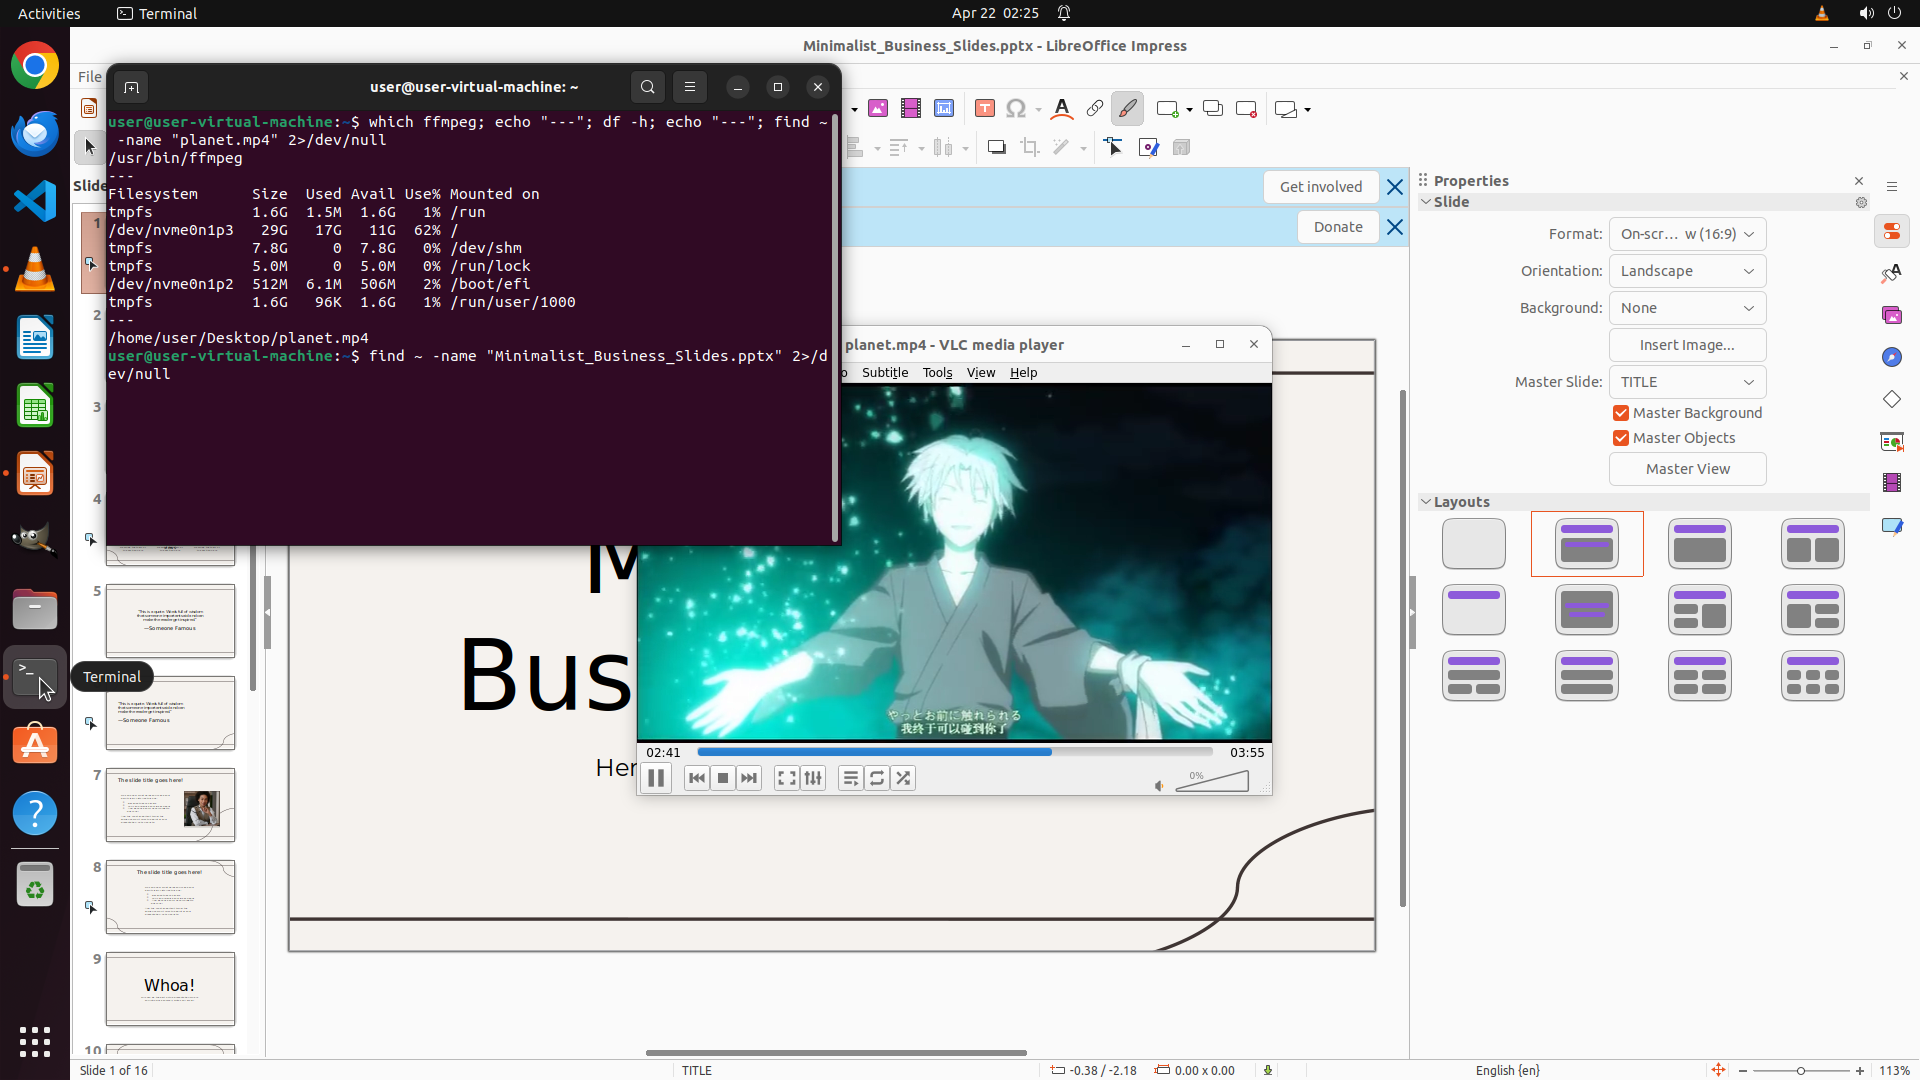Toggle VLC playlist icon
The image size is (1920, 1080).
[x=850, y=778]
